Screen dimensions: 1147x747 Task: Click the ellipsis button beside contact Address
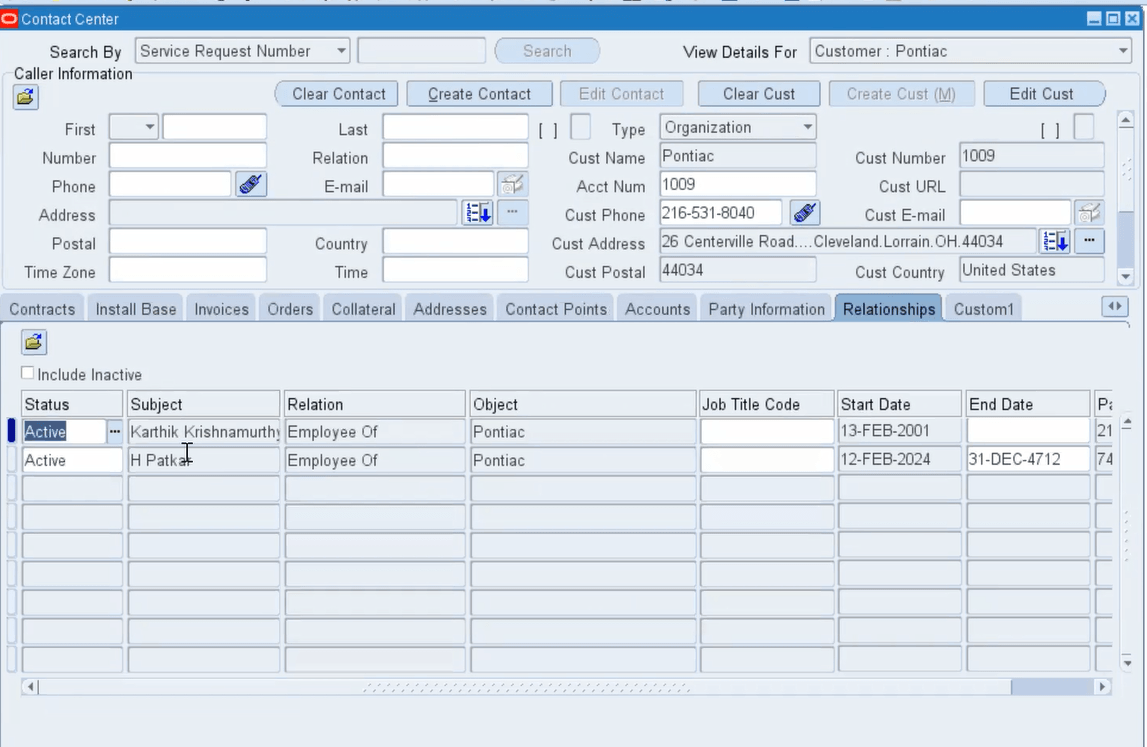tap(512, 213)
